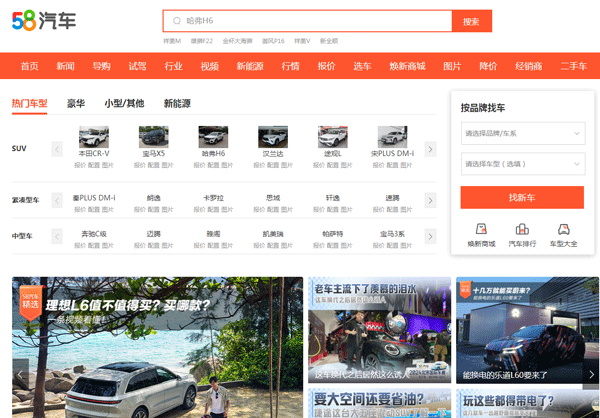Open the 哈弗H6 car thumbnail
The height and width of the screenshot is (418, 600).
[213, 137]
